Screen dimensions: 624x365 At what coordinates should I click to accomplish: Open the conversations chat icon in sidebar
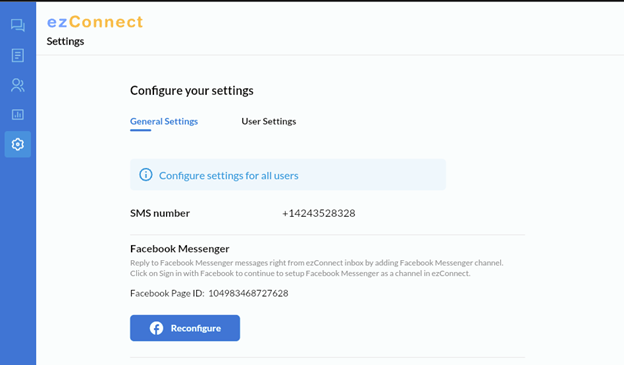(x=18, y=25)
